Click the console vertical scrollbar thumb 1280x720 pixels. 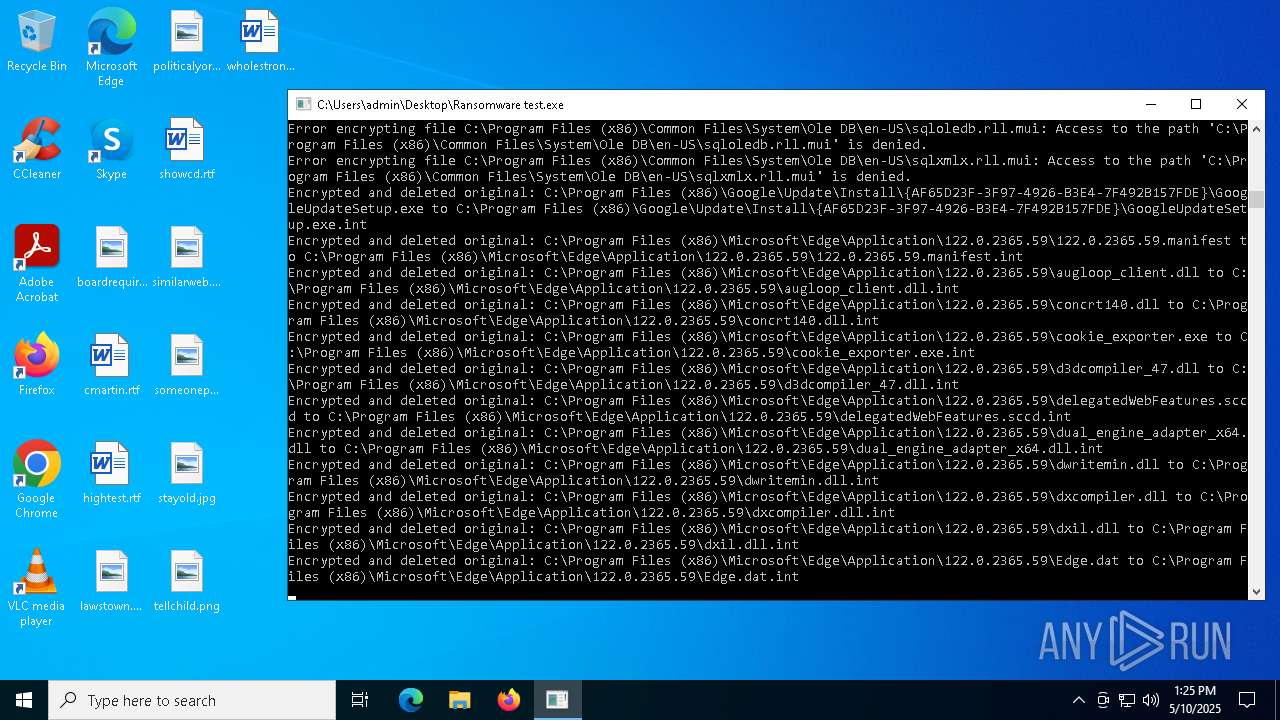1257,199
